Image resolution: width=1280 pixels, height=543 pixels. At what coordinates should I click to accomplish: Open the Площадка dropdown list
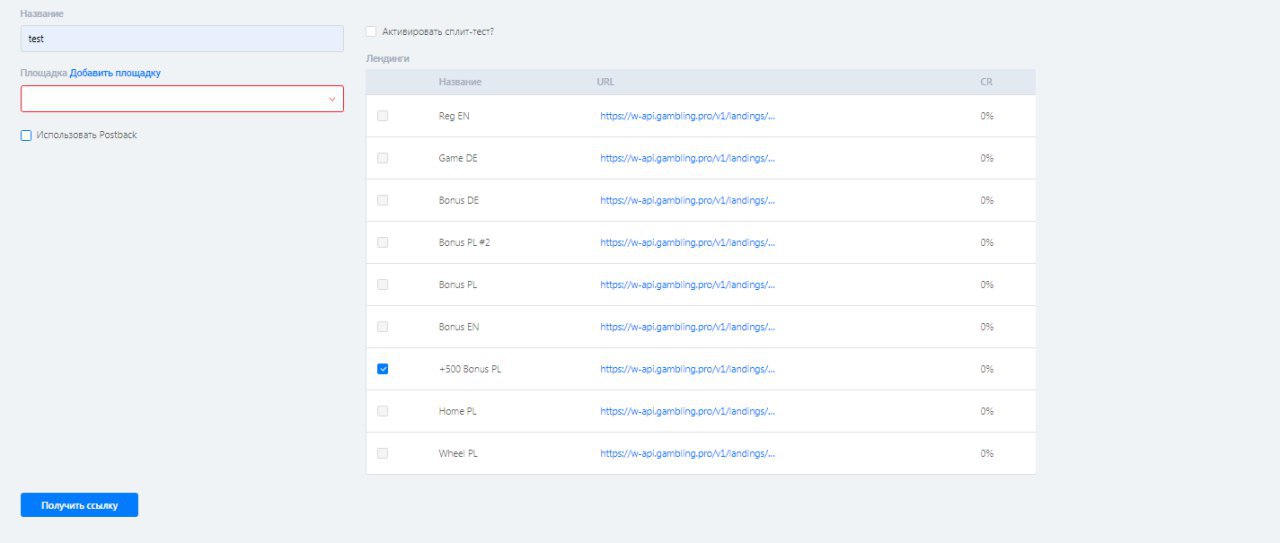click(x=182, y=98)
